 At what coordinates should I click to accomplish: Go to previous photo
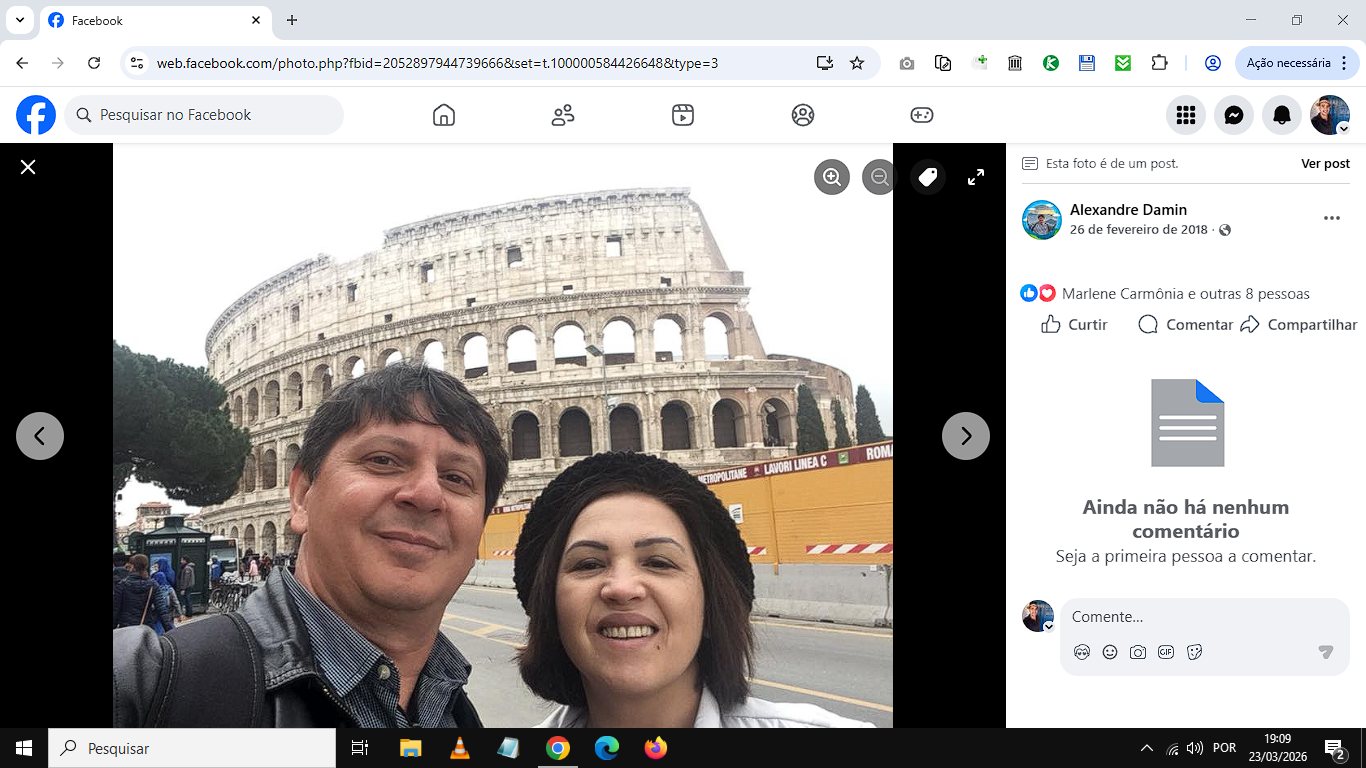click(40, 436)
